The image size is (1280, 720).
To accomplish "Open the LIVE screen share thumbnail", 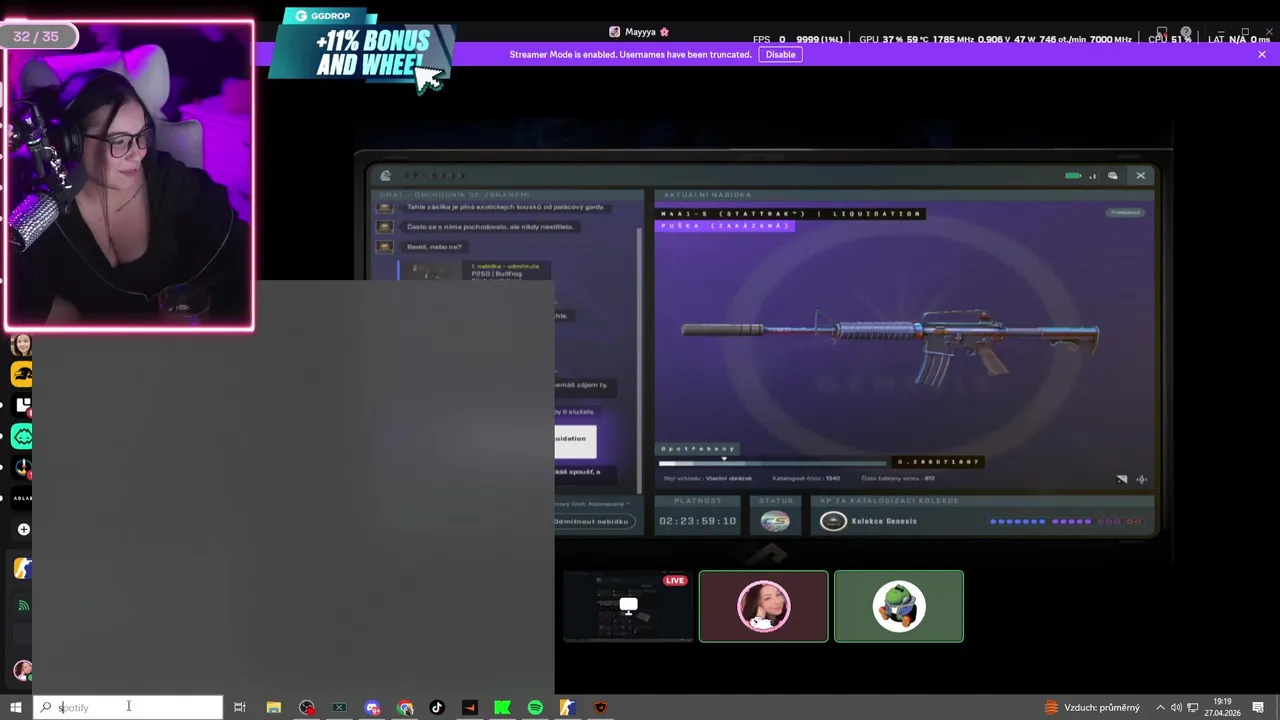I will 628,606.
